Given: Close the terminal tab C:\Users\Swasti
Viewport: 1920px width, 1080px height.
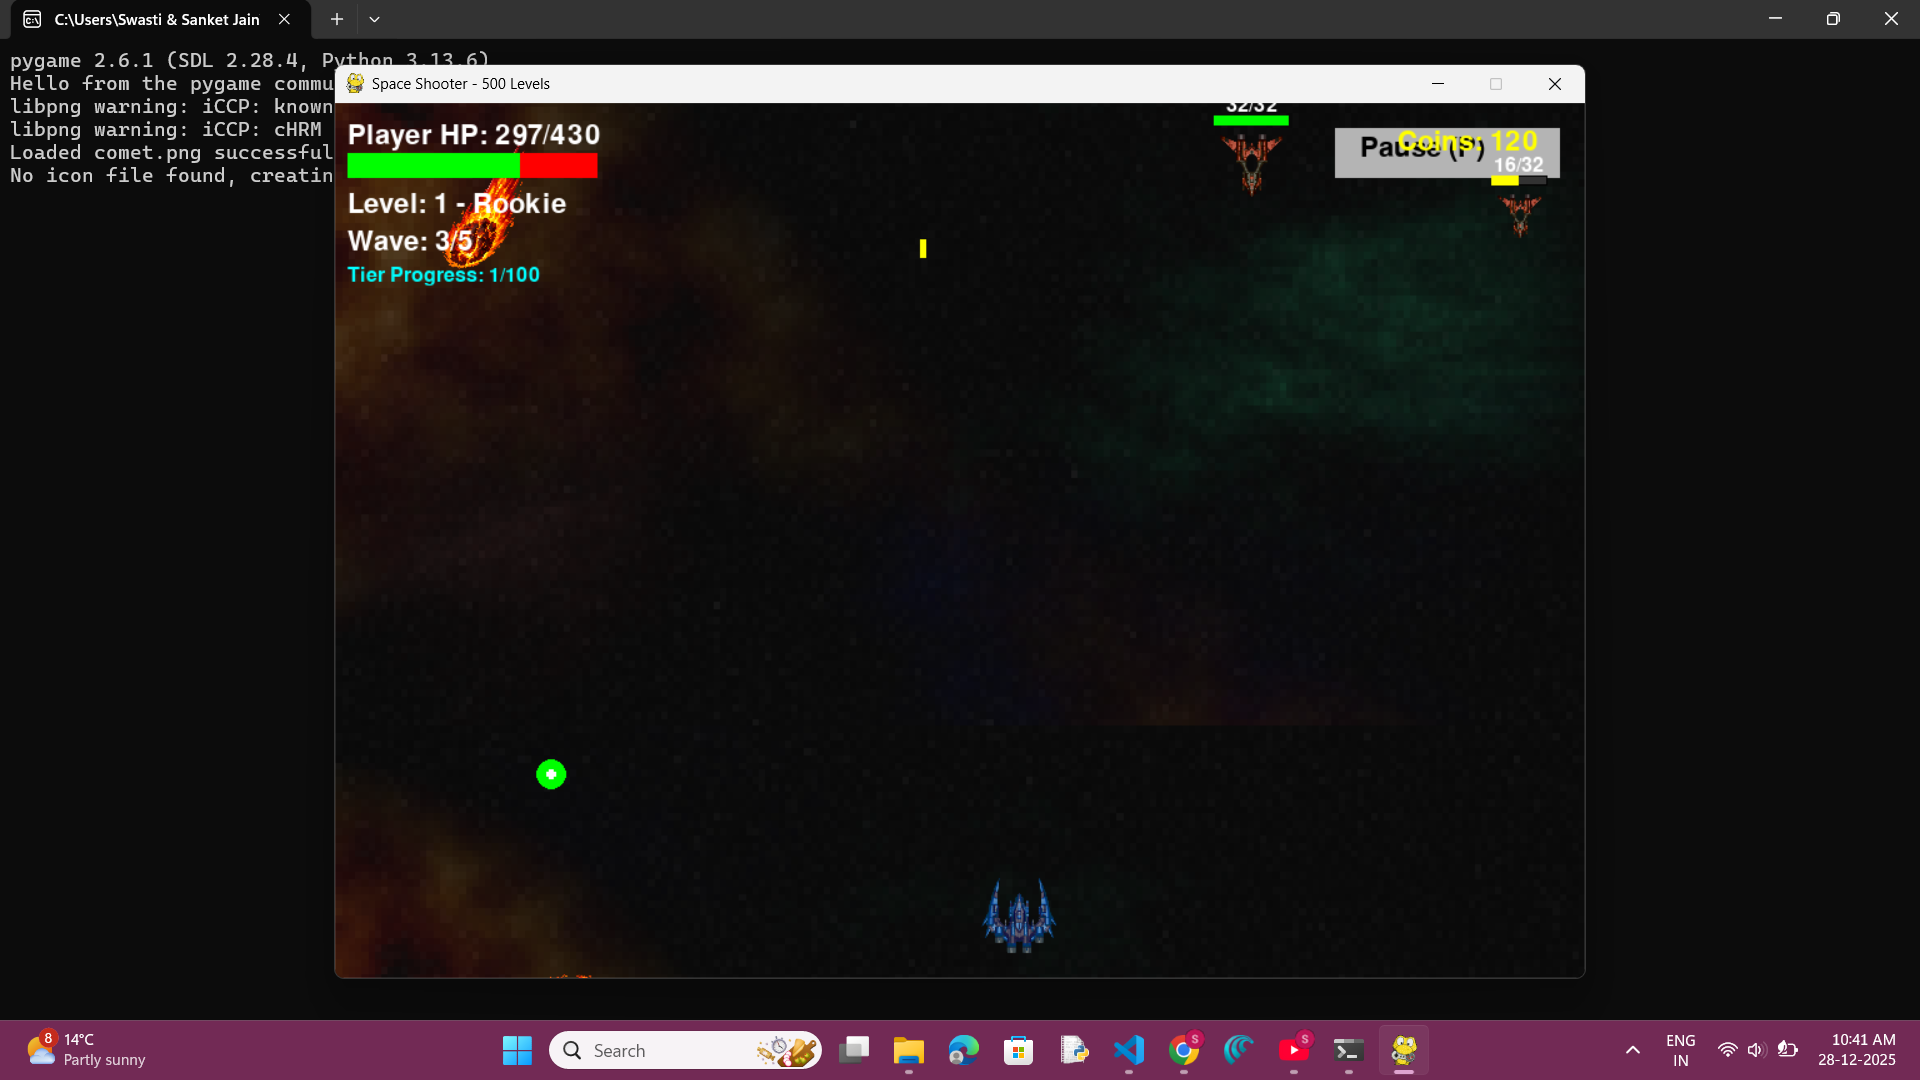Looking at the screenshot, I should tap(285, 19).
